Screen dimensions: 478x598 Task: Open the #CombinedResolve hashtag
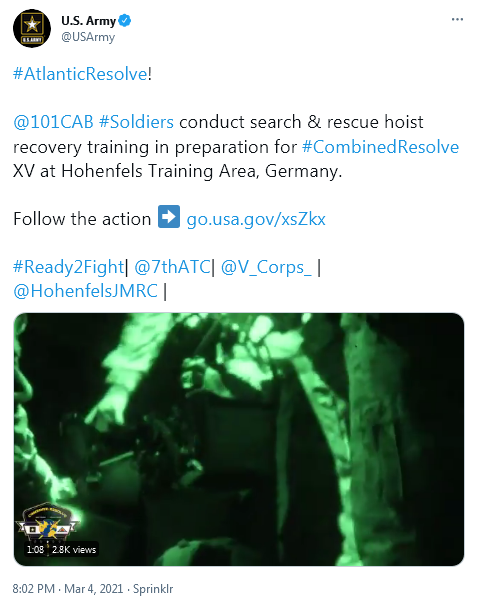click(x=380, y=147)
